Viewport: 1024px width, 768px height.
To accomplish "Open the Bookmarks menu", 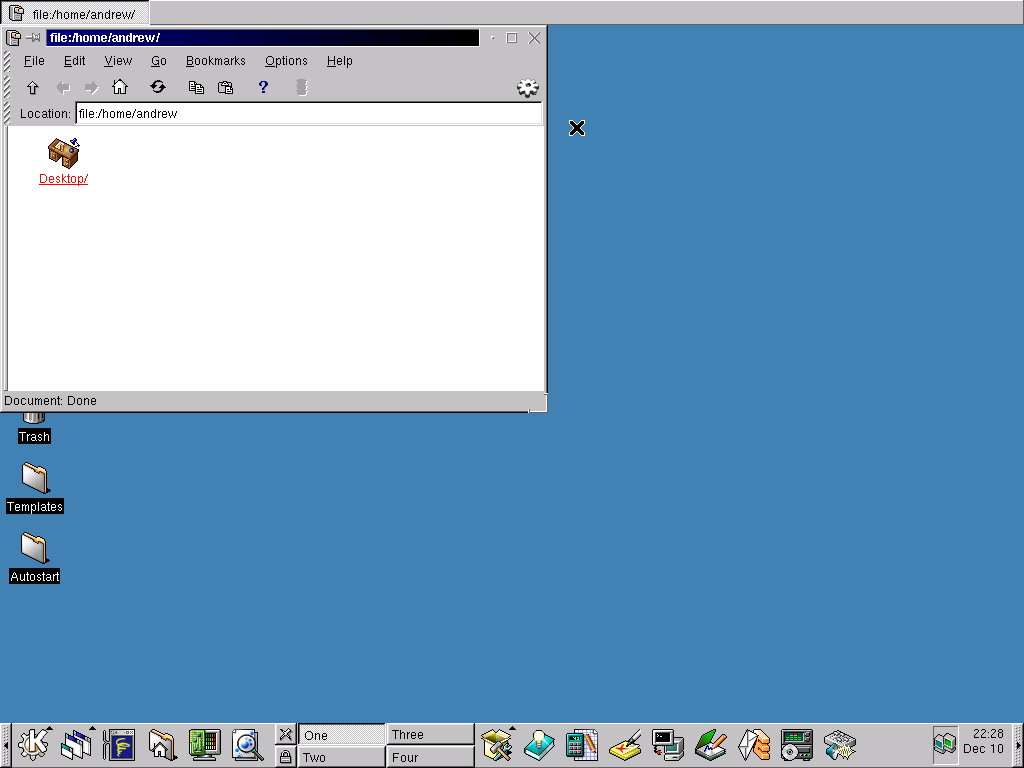I will point(215,61).
